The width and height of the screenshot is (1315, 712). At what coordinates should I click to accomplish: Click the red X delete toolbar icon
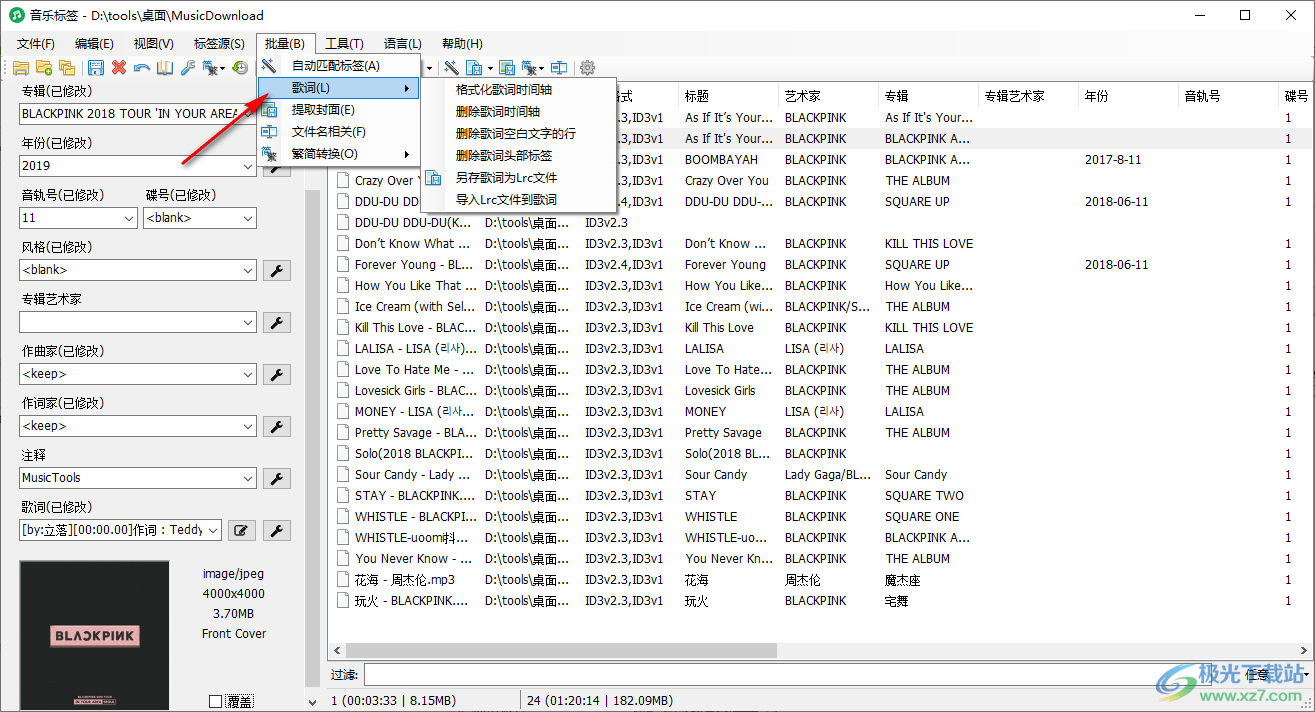(x=119, y=68)
